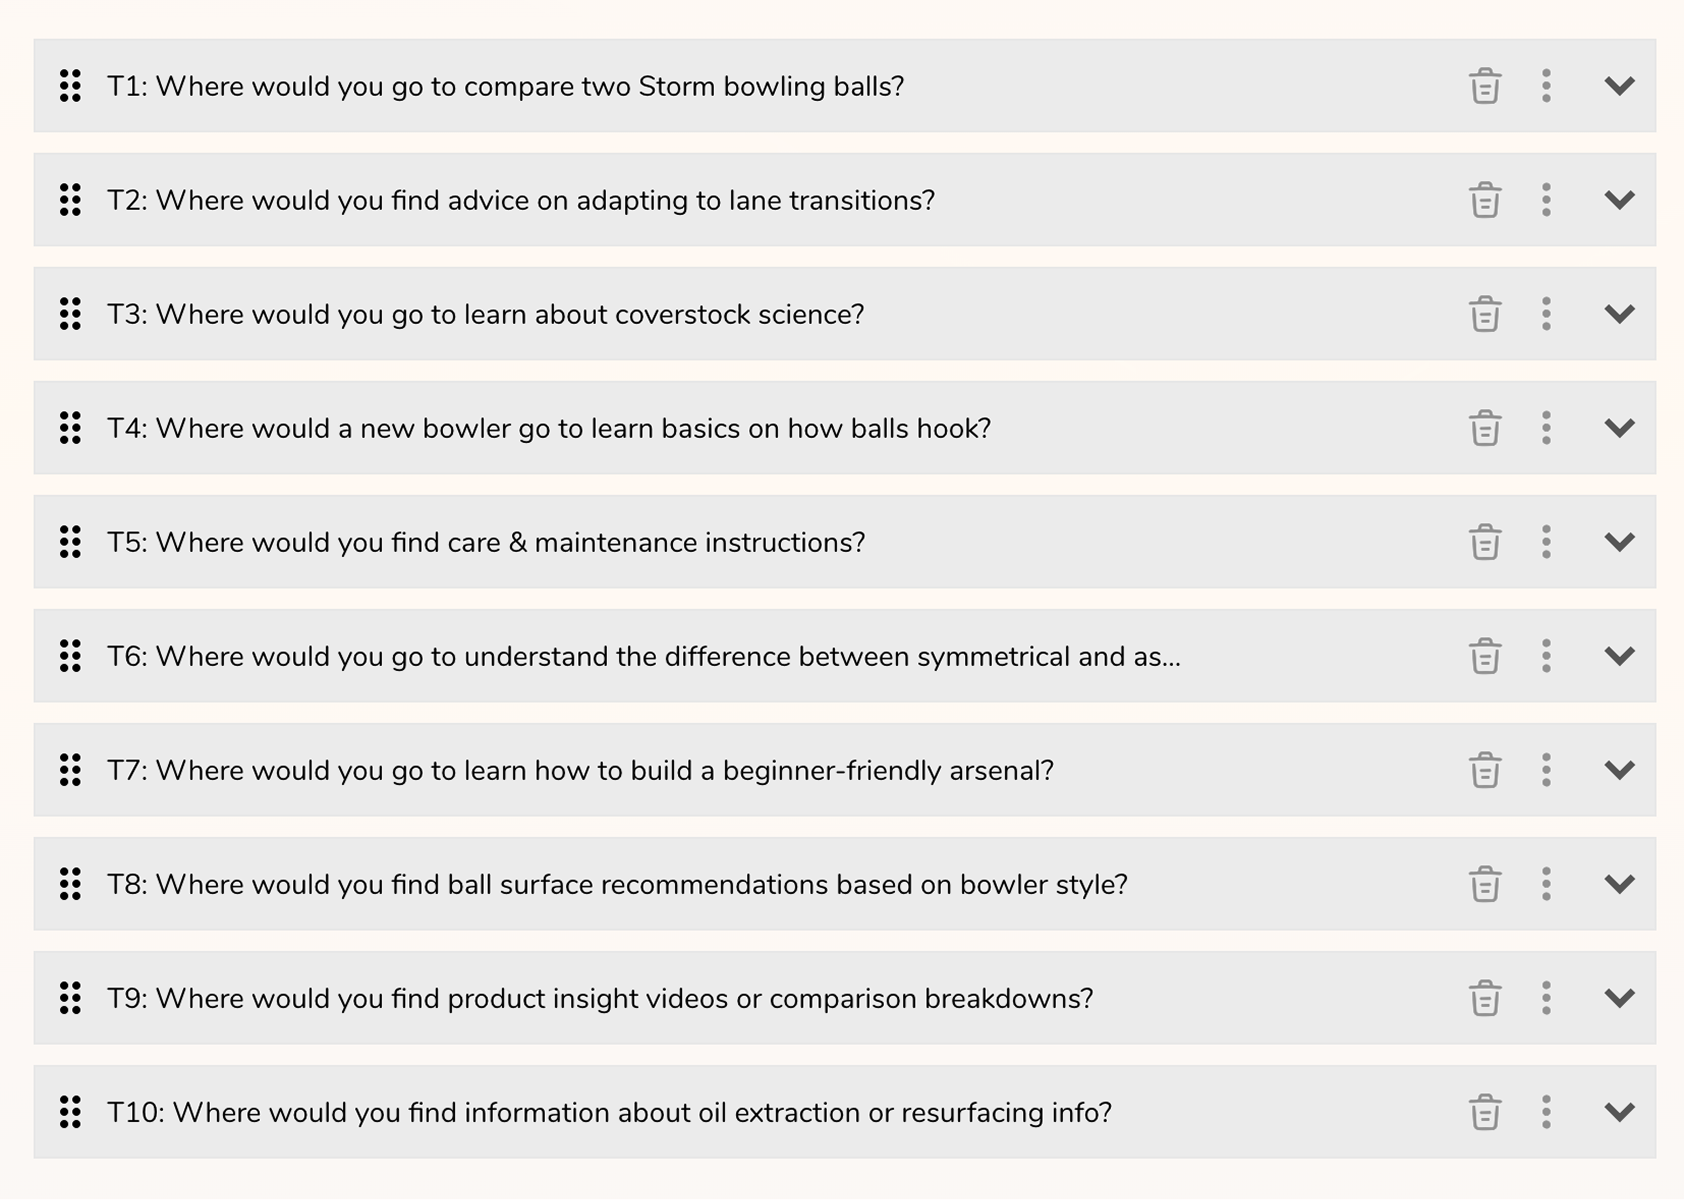Select the T2 lane transitions question text

click(521, 200)
